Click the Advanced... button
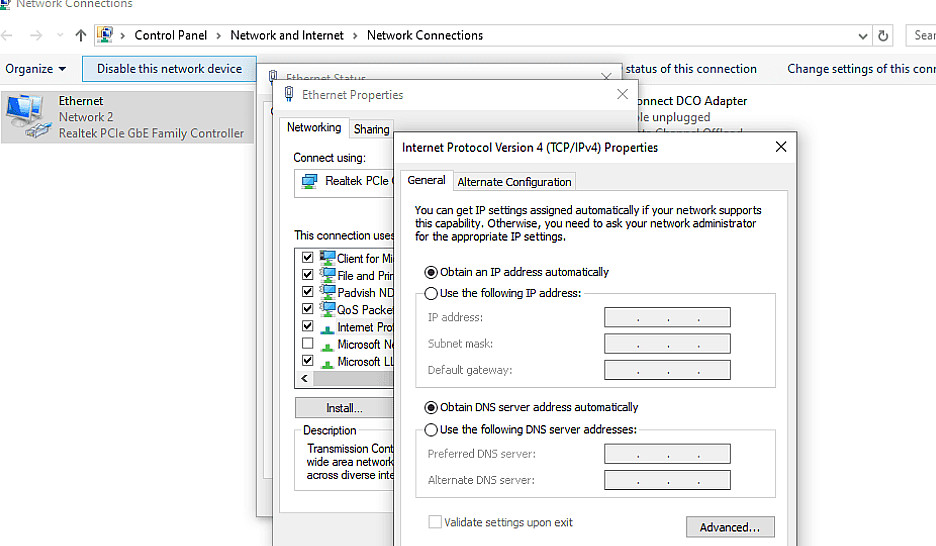Image resolution: width=936 pixels, height=546 pixels. pyautogui.click(x=730, y=527)
